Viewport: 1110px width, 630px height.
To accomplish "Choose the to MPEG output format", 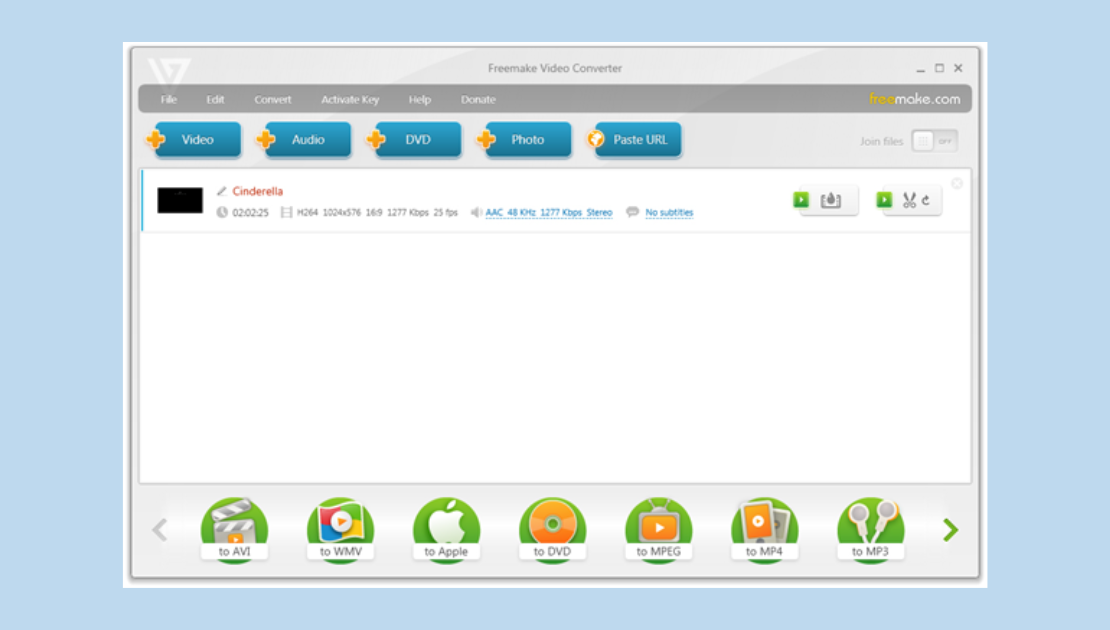I will point(658,530).
